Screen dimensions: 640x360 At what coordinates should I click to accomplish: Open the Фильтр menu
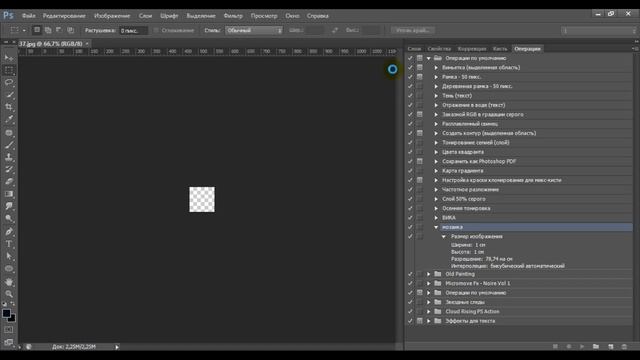[233, 16]
